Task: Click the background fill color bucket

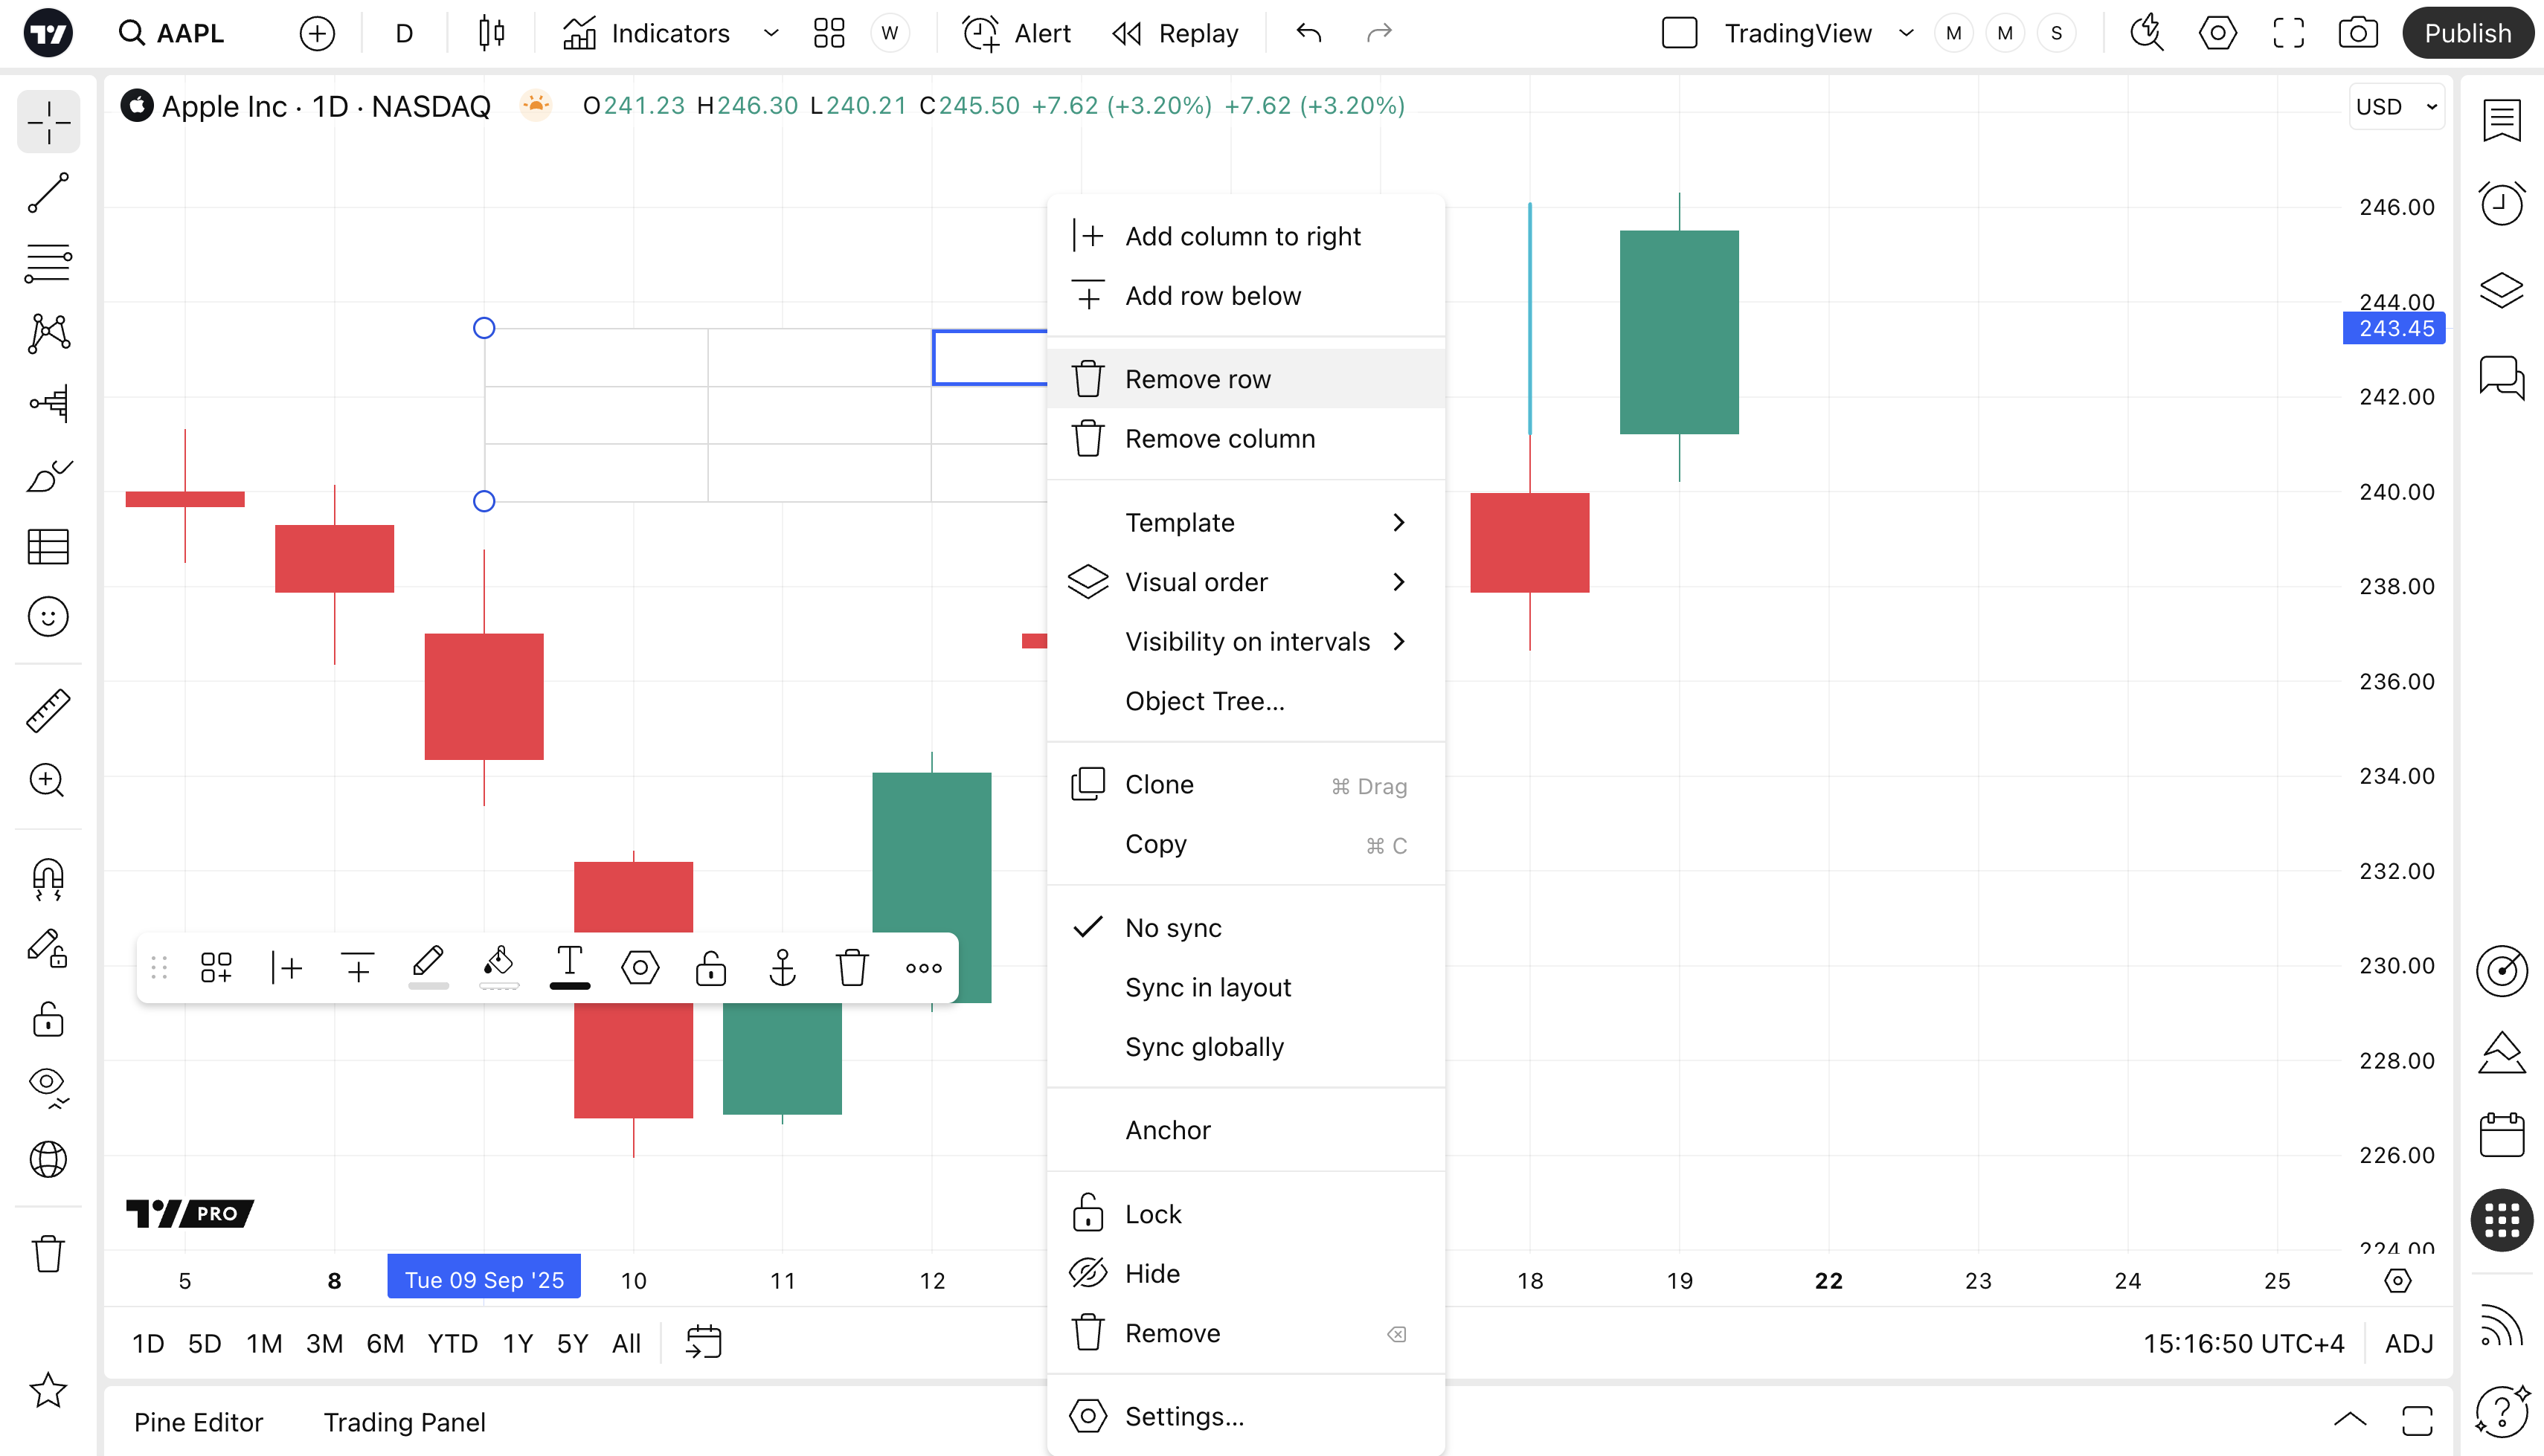Action: coord(498,967)
